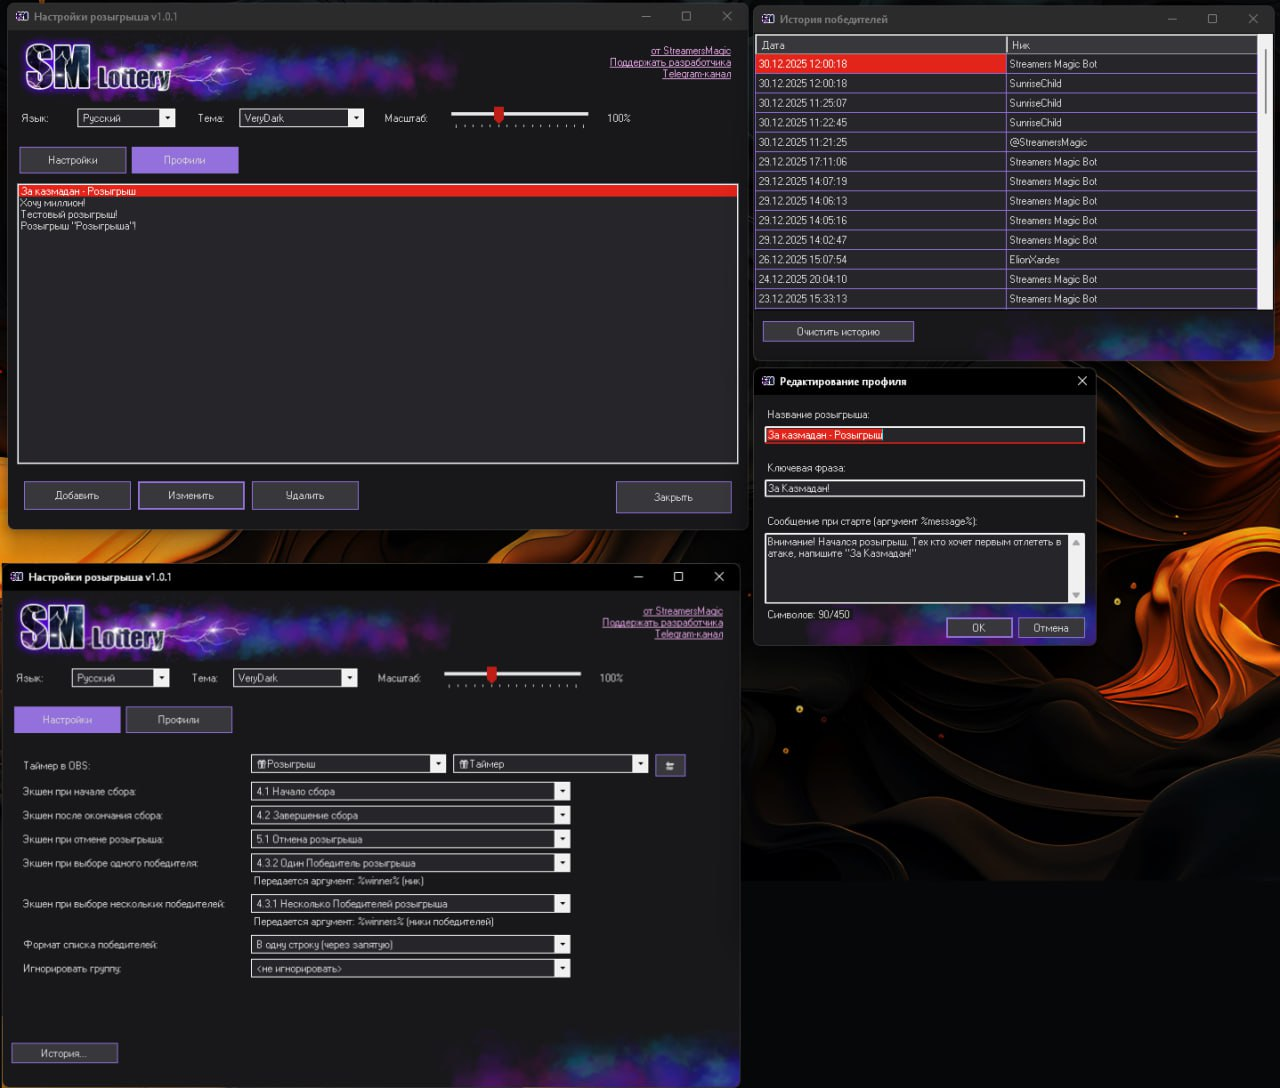
Task: Click the up arrow of the start message scrollbar
Action: [x=1076, y=542]
